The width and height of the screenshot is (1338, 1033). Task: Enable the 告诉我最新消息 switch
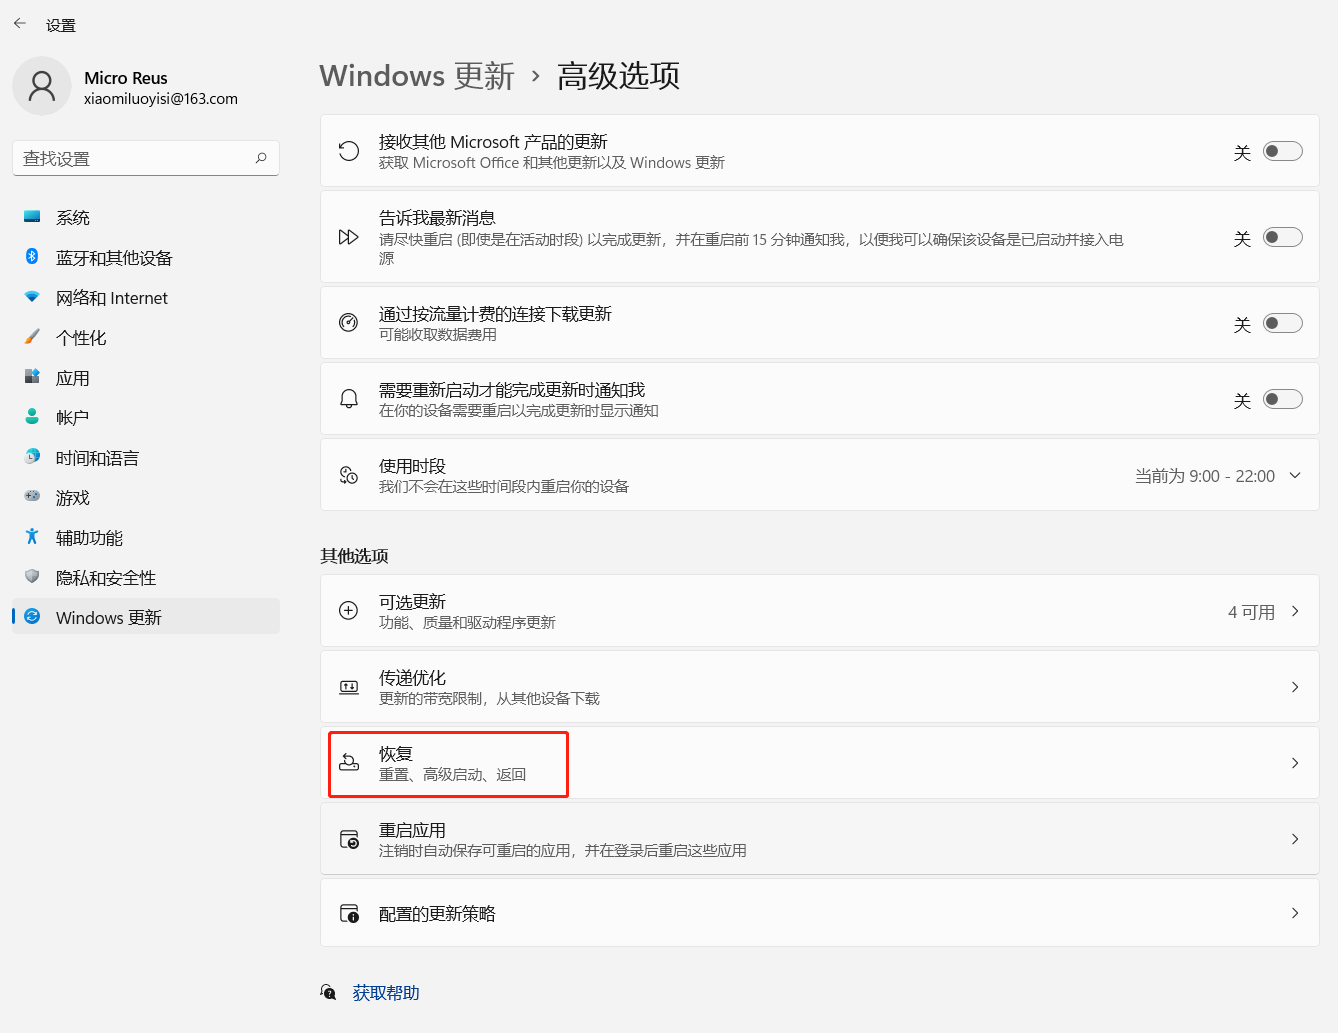tap(1282, 237)
